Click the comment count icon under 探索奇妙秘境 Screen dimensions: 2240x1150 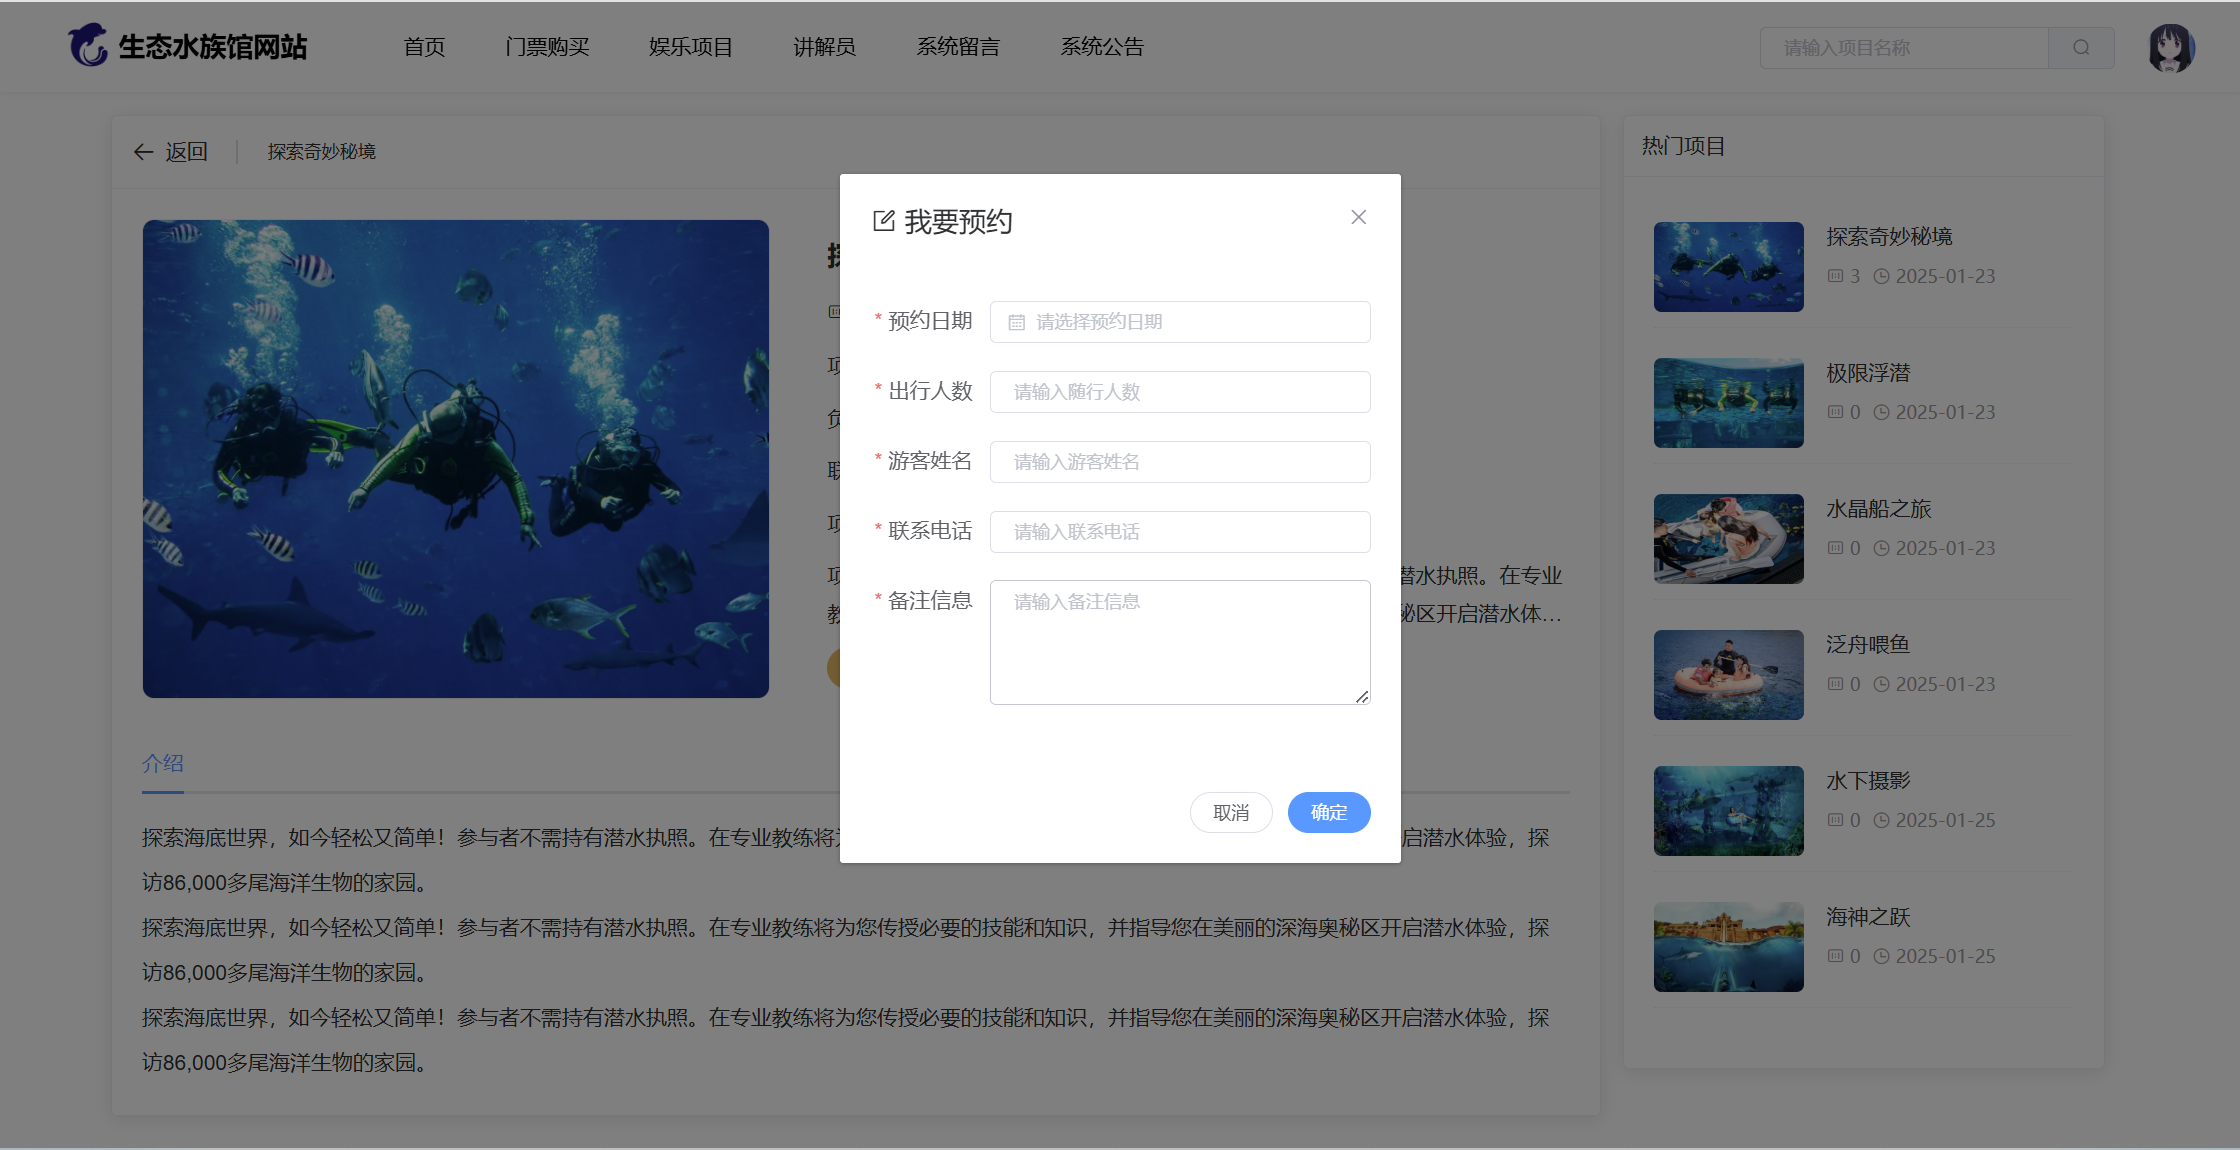[x=1835, y=276]
